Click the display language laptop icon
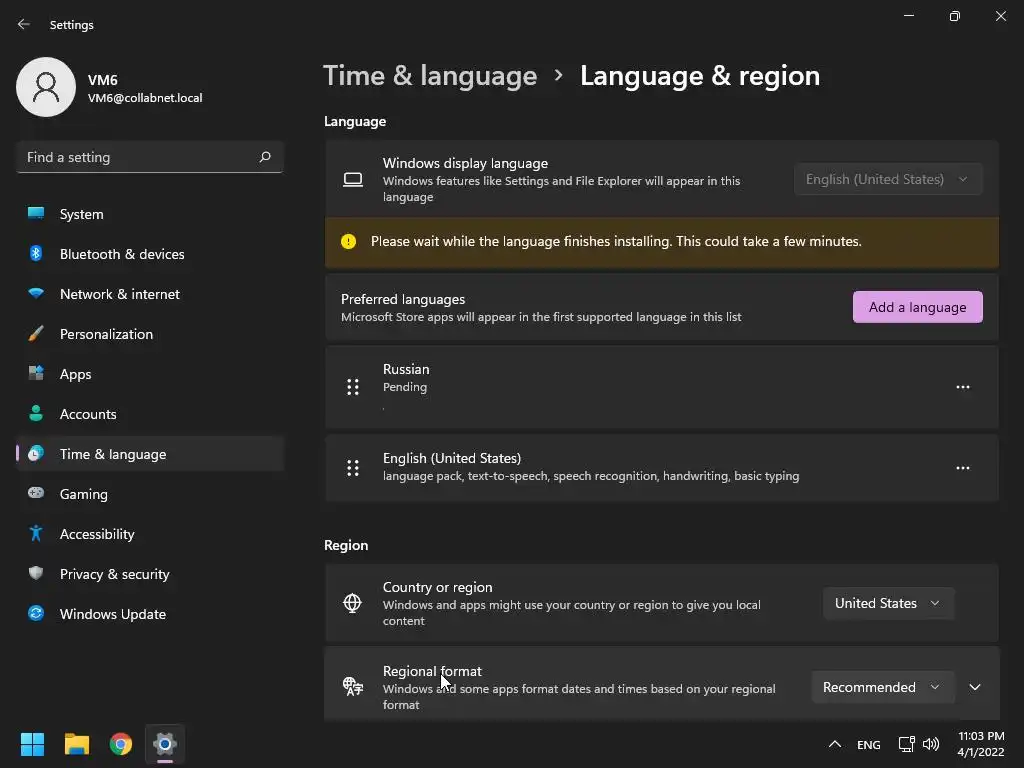Screen dimensions: 1024x768 [353, 180]
